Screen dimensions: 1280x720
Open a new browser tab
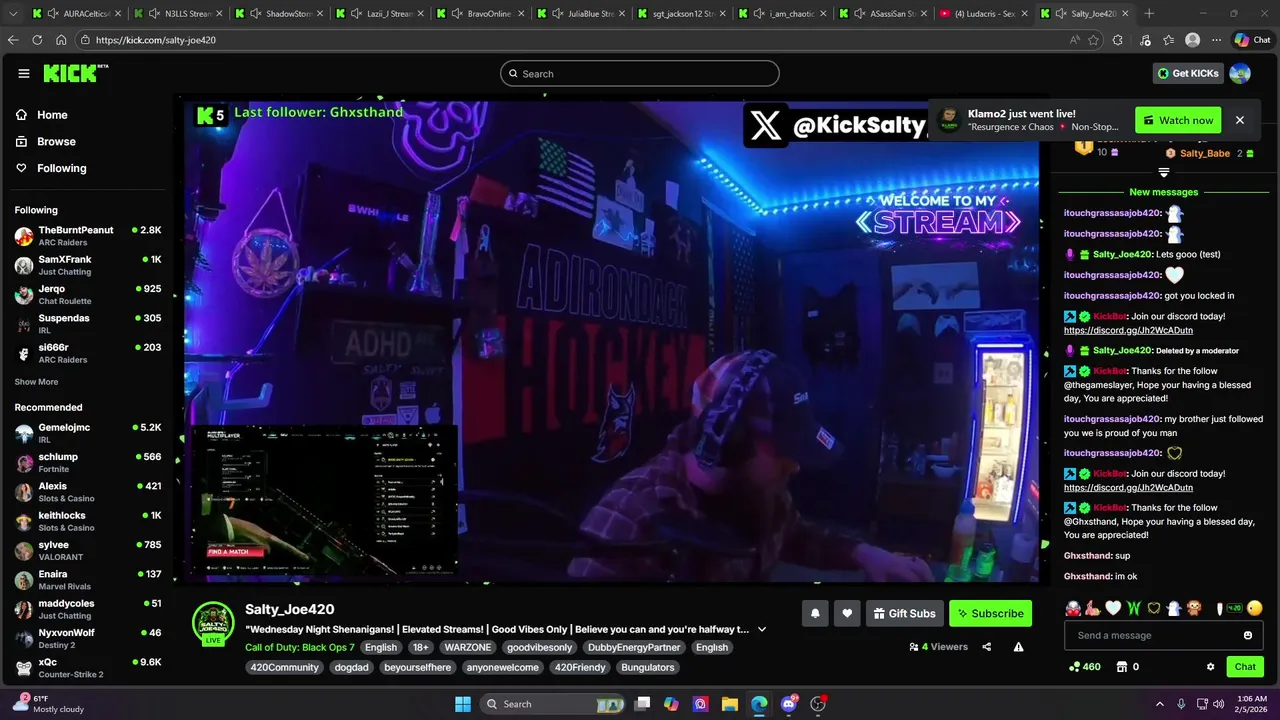[1149, 13]
